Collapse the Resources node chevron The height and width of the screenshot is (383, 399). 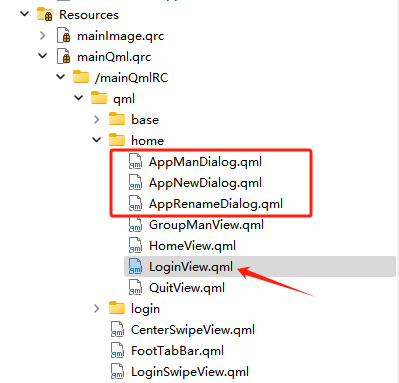tap(25, 14)
